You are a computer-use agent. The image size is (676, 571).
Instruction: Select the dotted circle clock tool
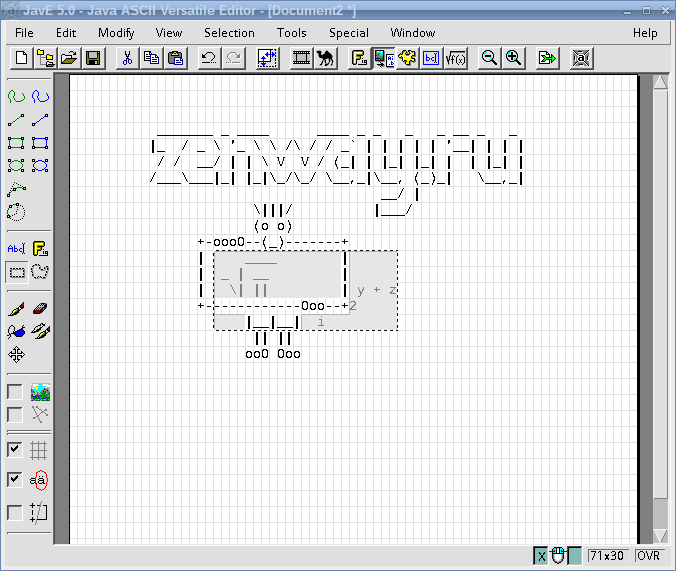[16, 212]
